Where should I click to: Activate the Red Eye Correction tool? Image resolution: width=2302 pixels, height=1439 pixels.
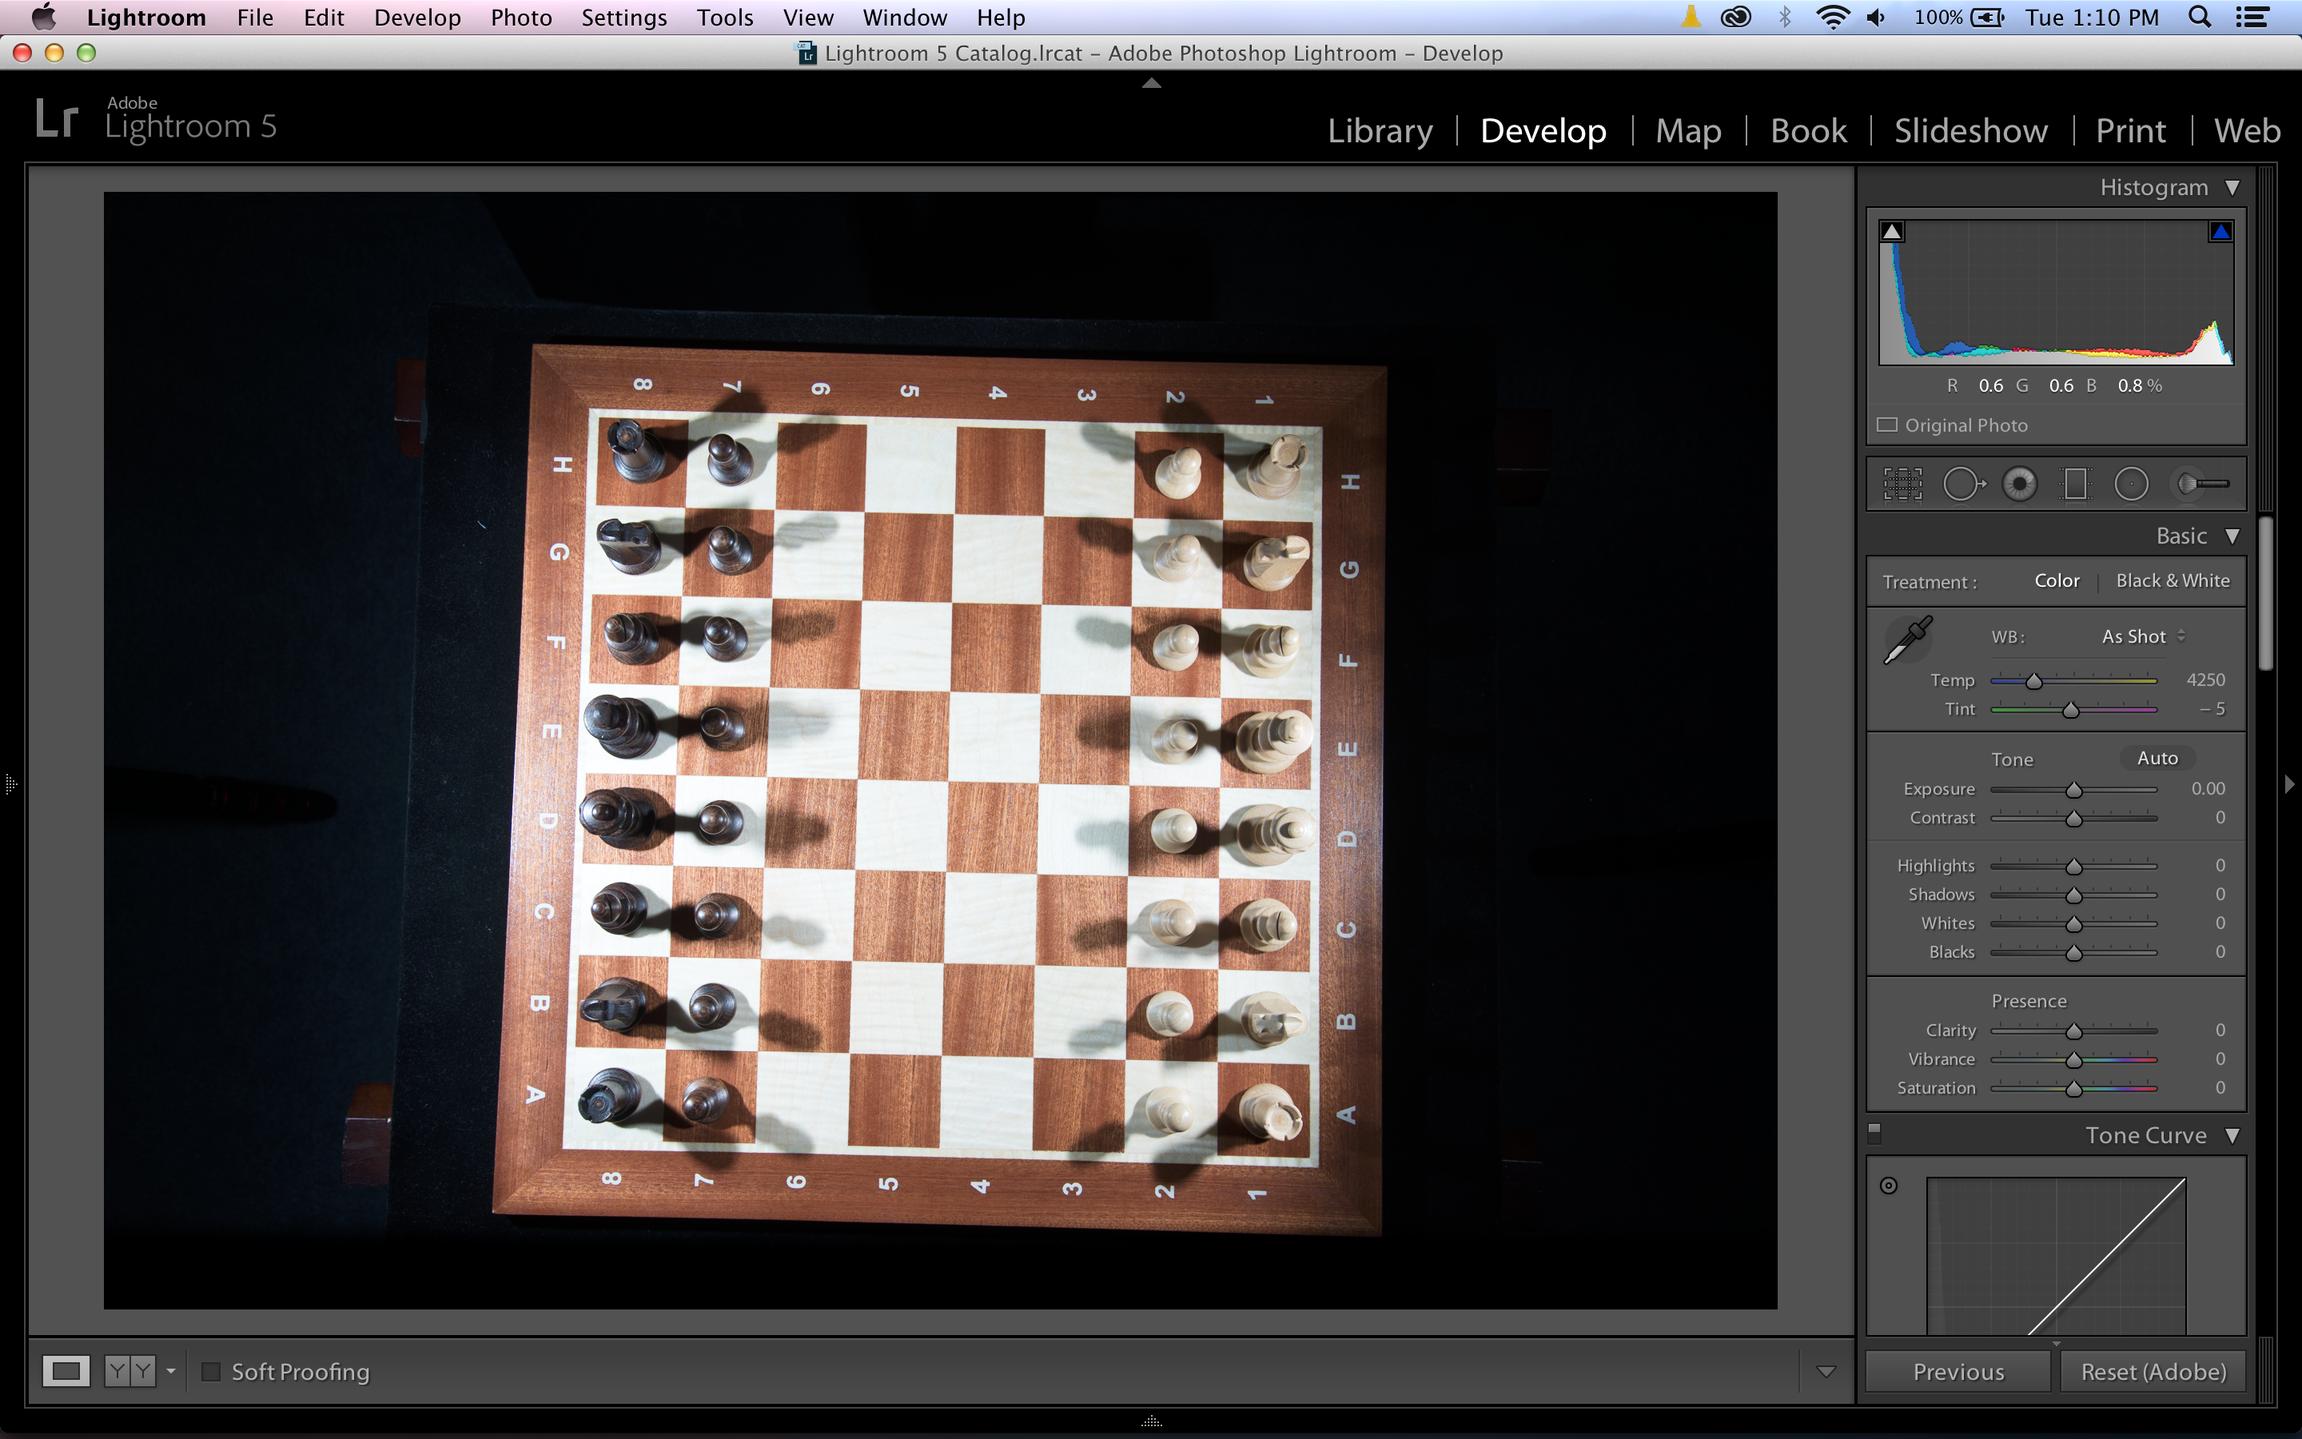[2020, 485]
